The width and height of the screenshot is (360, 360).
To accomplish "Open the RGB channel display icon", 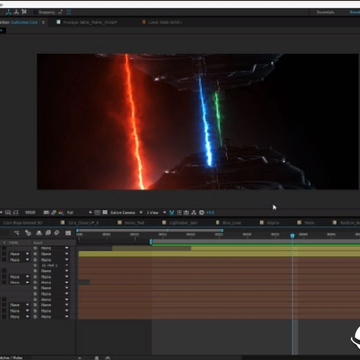I will point(61,213).
